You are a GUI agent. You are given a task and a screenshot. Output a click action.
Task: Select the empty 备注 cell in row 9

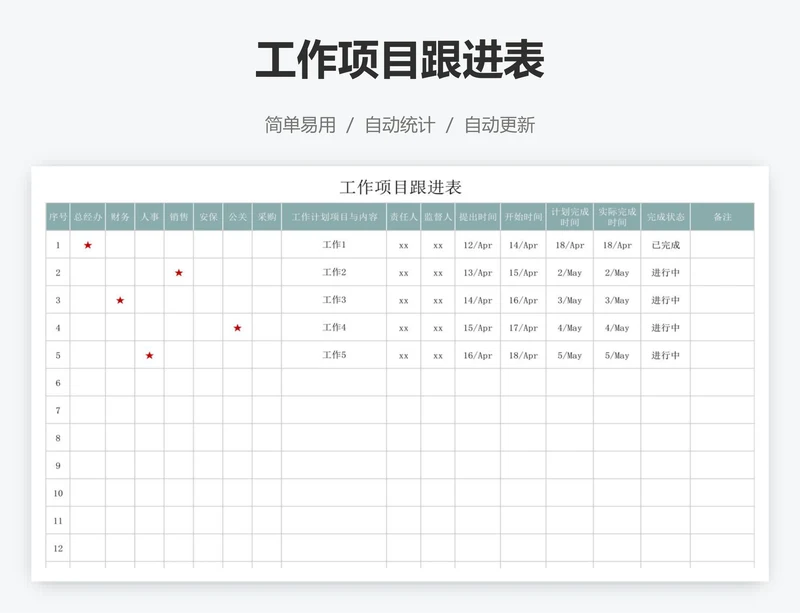tap(722, 465)
